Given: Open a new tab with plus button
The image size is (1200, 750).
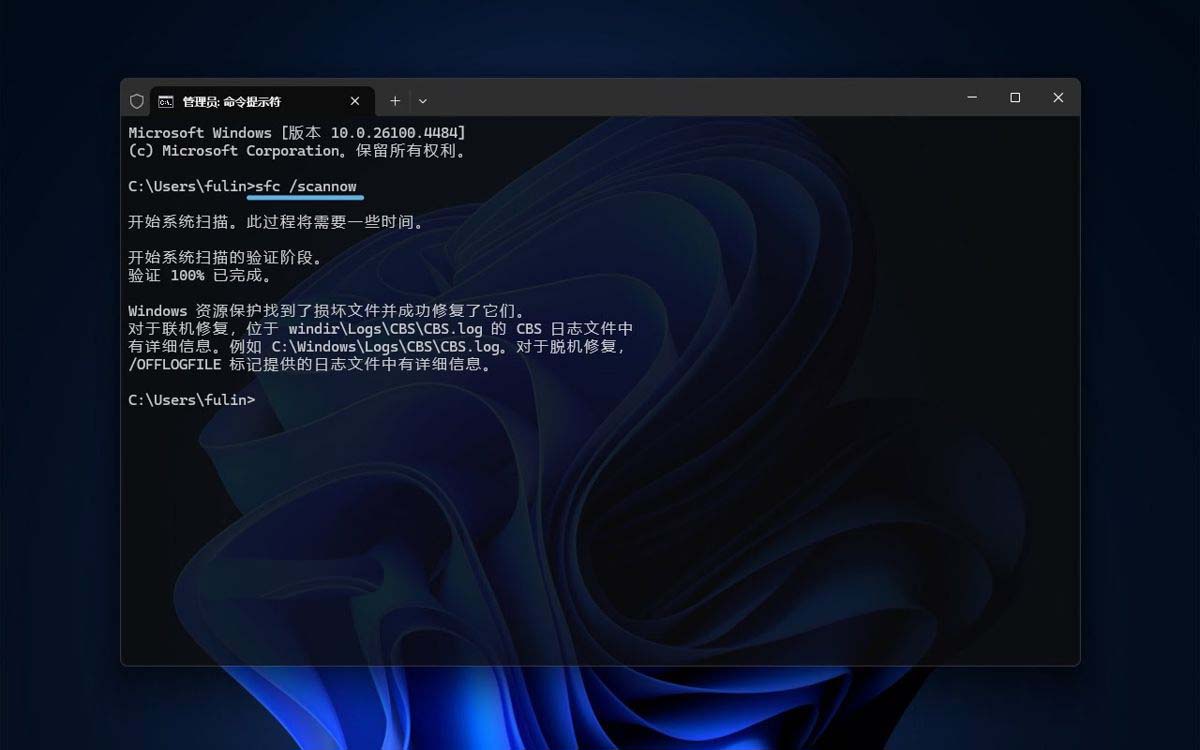Looking at the screenshot, I should [395, 101].
